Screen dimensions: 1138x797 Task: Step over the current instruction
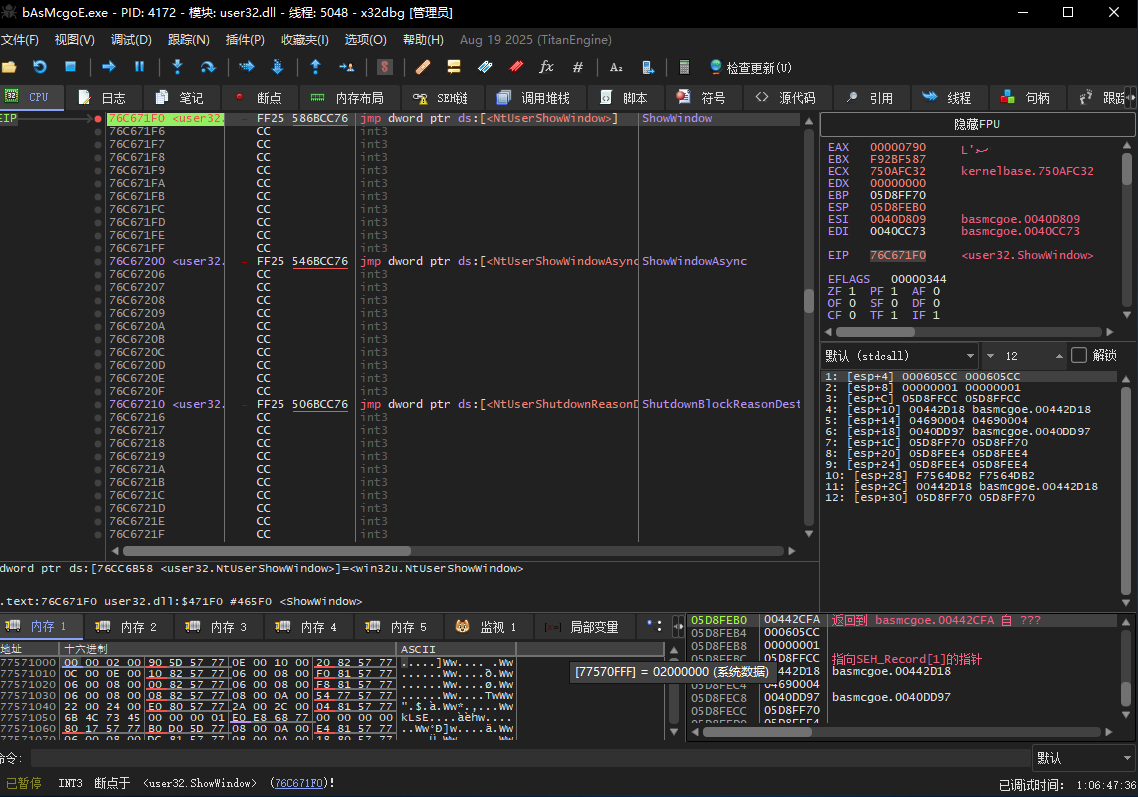click(208, 68)
